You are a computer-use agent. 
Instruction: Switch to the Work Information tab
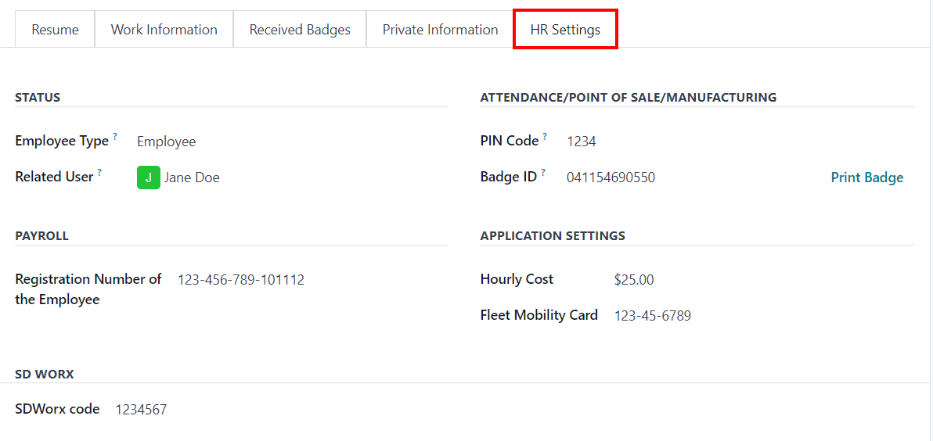click(164, 30)
